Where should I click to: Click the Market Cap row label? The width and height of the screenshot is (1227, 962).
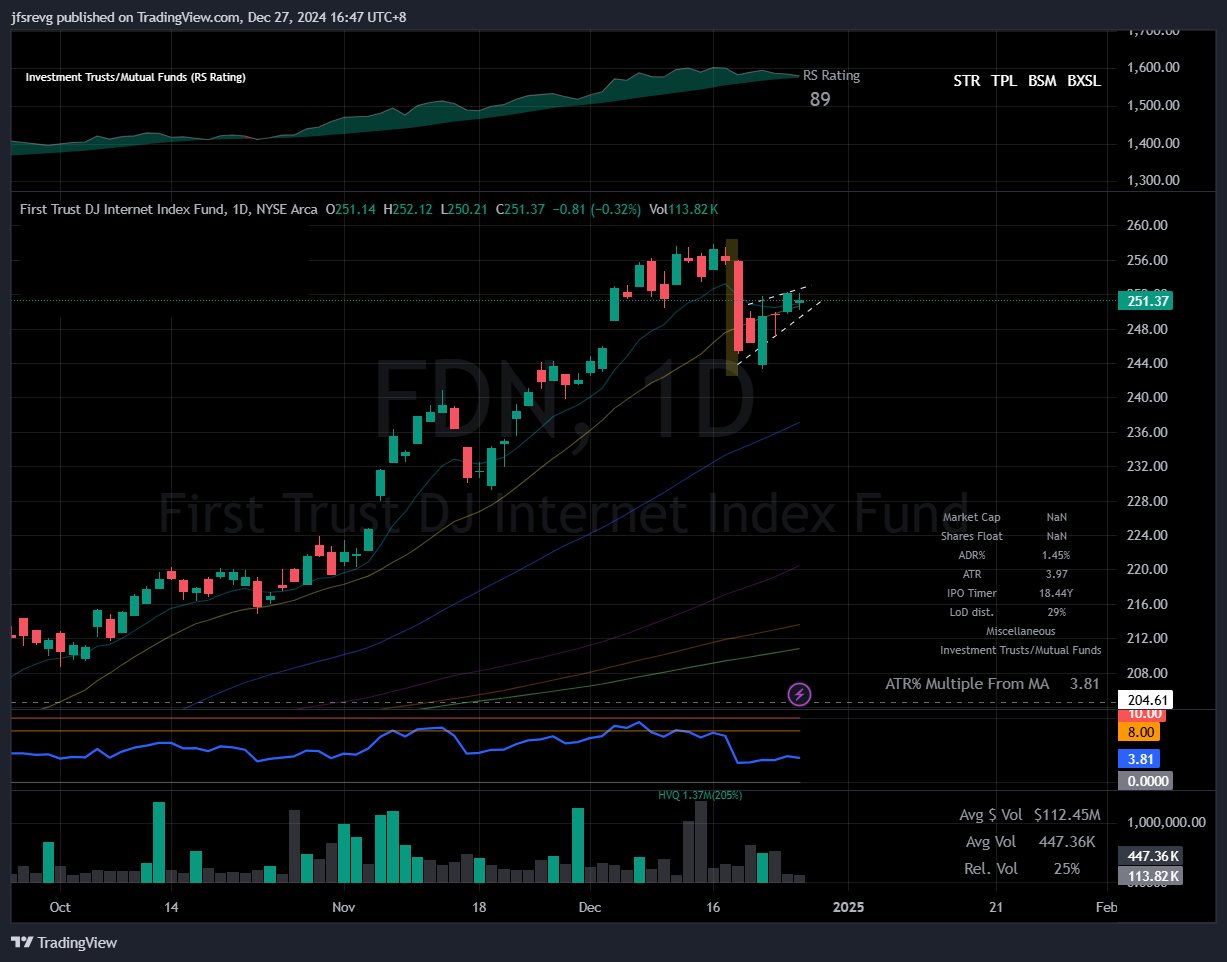click(972, 517)
